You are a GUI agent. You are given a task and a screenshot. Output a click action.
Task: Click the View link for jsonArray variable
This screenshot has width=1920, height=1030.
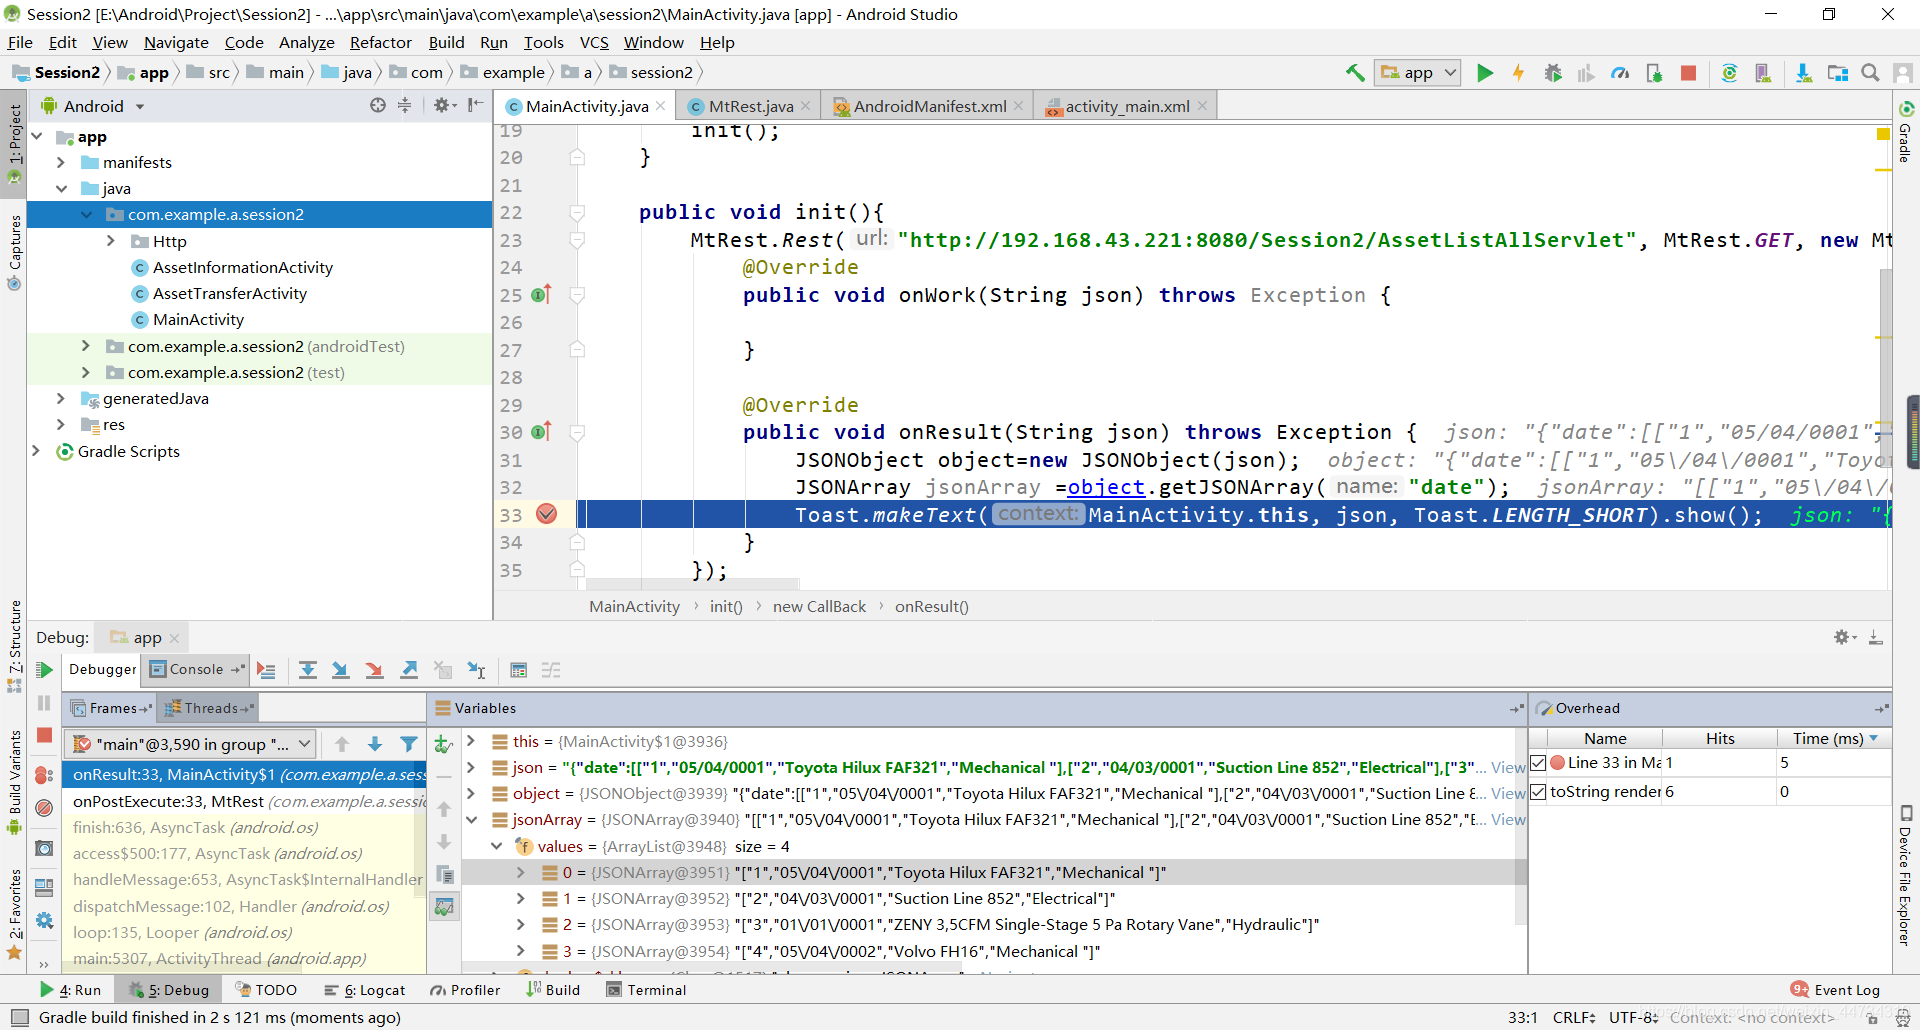1508,819
